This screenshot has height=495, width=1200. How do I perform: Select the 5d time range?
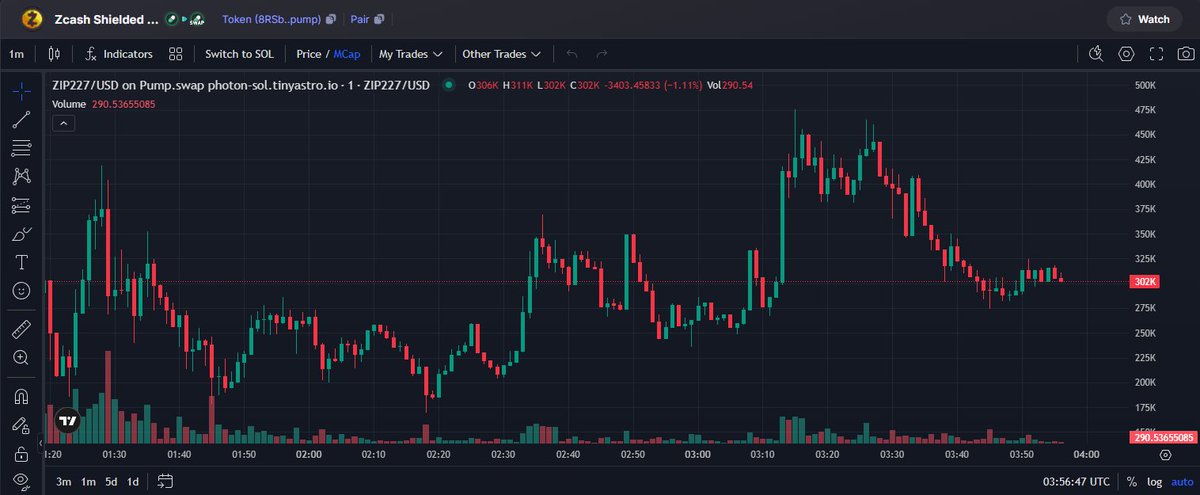111,482
